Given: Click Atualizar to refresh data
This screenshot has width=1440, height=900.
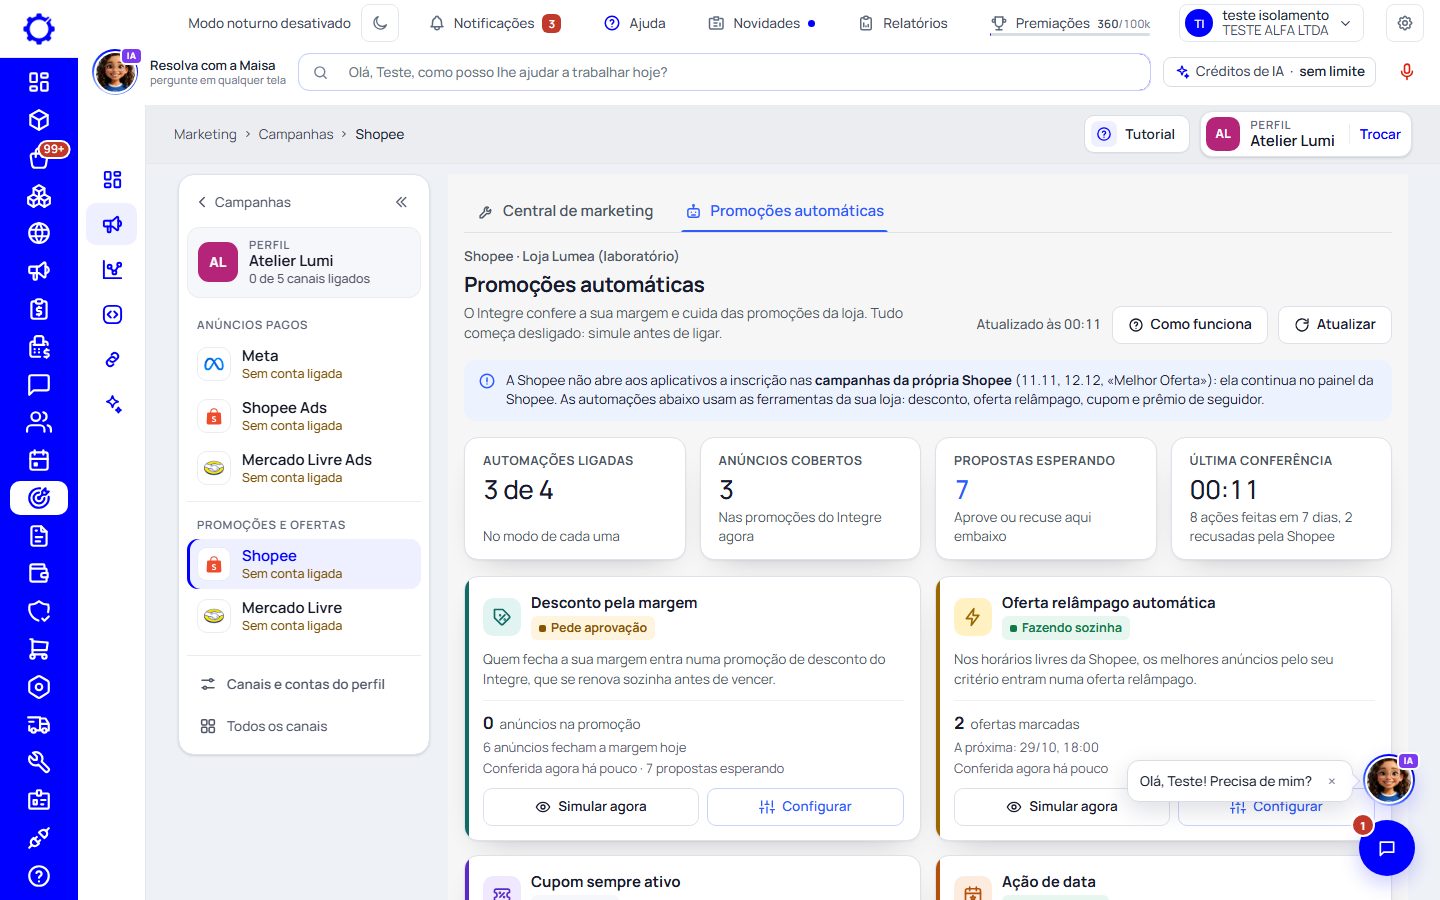Looking at the screenshot, I should [x=1335, y=324].
